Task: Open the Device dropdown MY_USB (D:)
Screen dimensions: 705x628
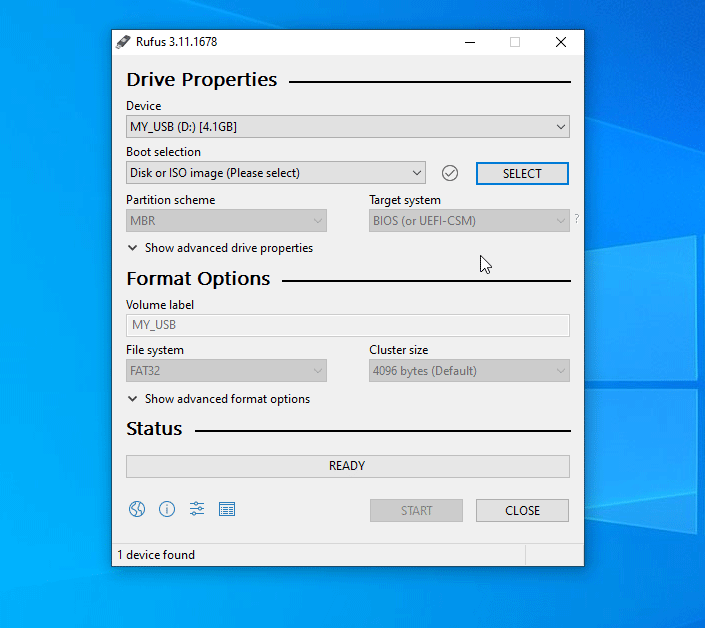Action: 348,127
